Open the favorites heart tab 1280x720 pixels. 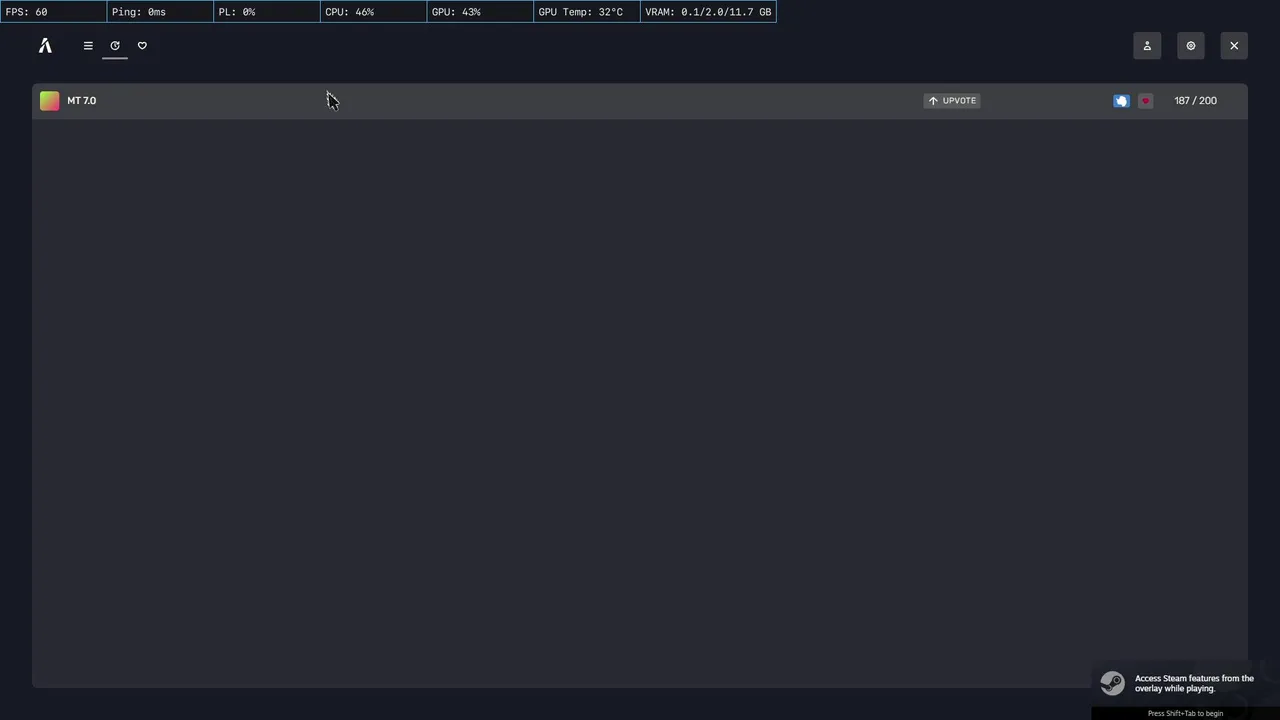click(x=142, y=46)
